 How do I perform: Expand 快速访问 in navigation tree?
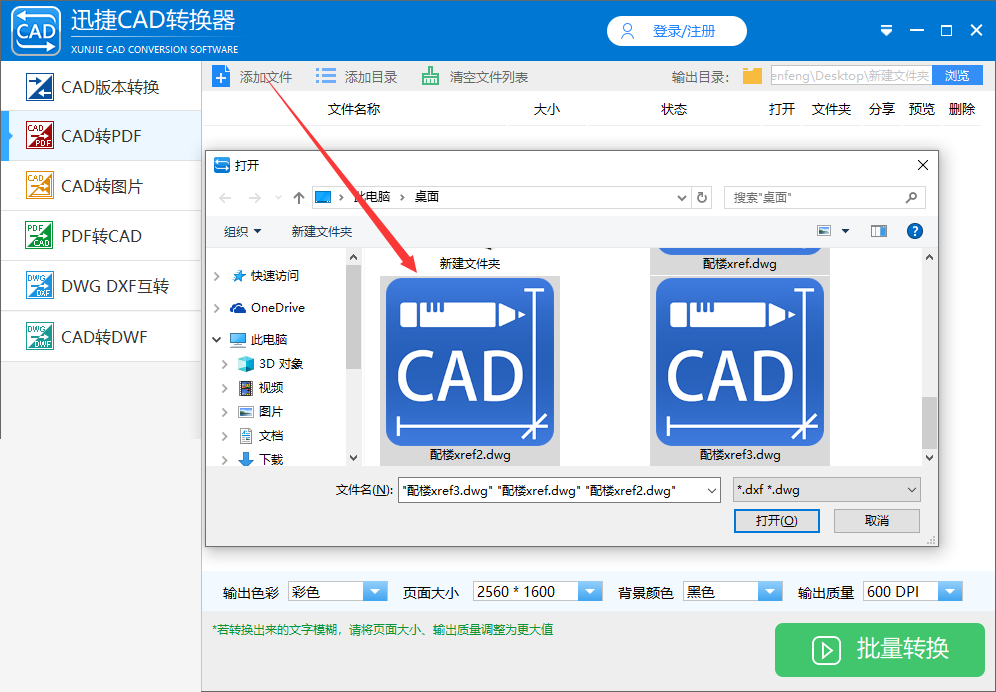(217, 276)
